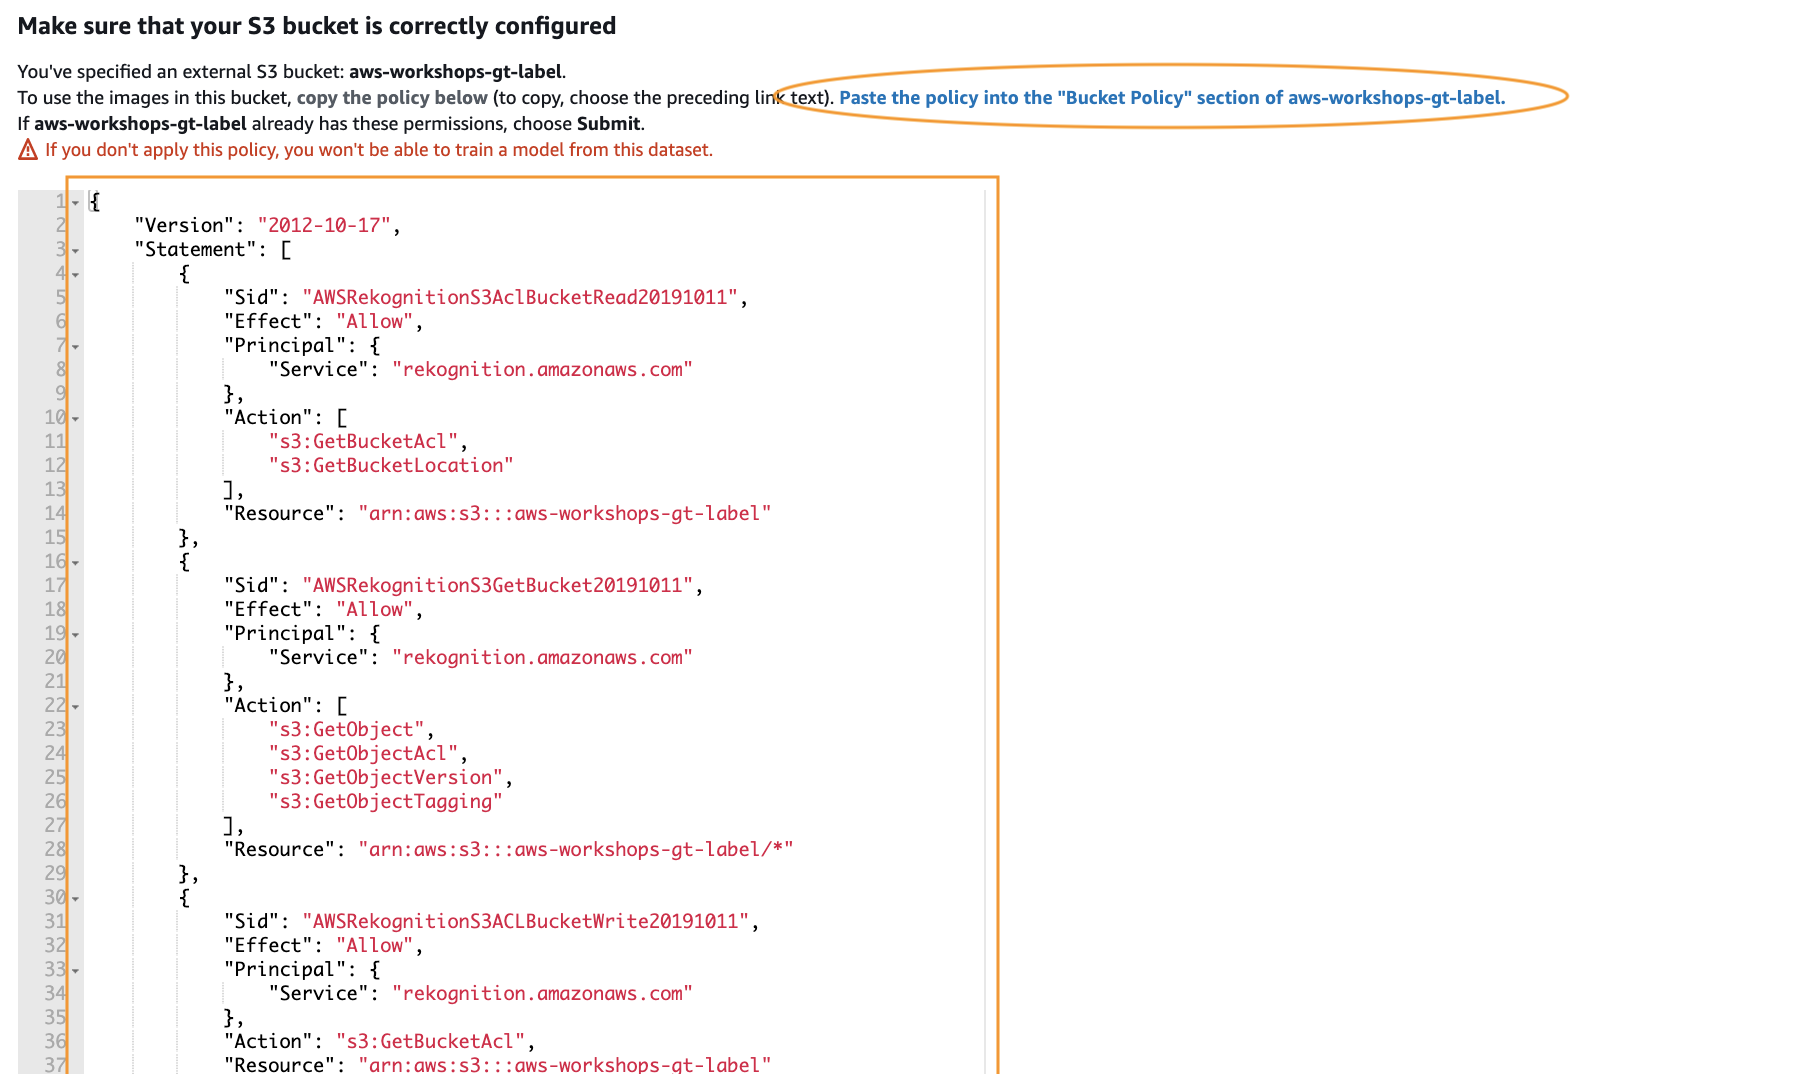Viewport: 1798px width, 1074px height.
Task: Click the "Effect": "Allow" on line 6
Action: (x=324, y=321)
